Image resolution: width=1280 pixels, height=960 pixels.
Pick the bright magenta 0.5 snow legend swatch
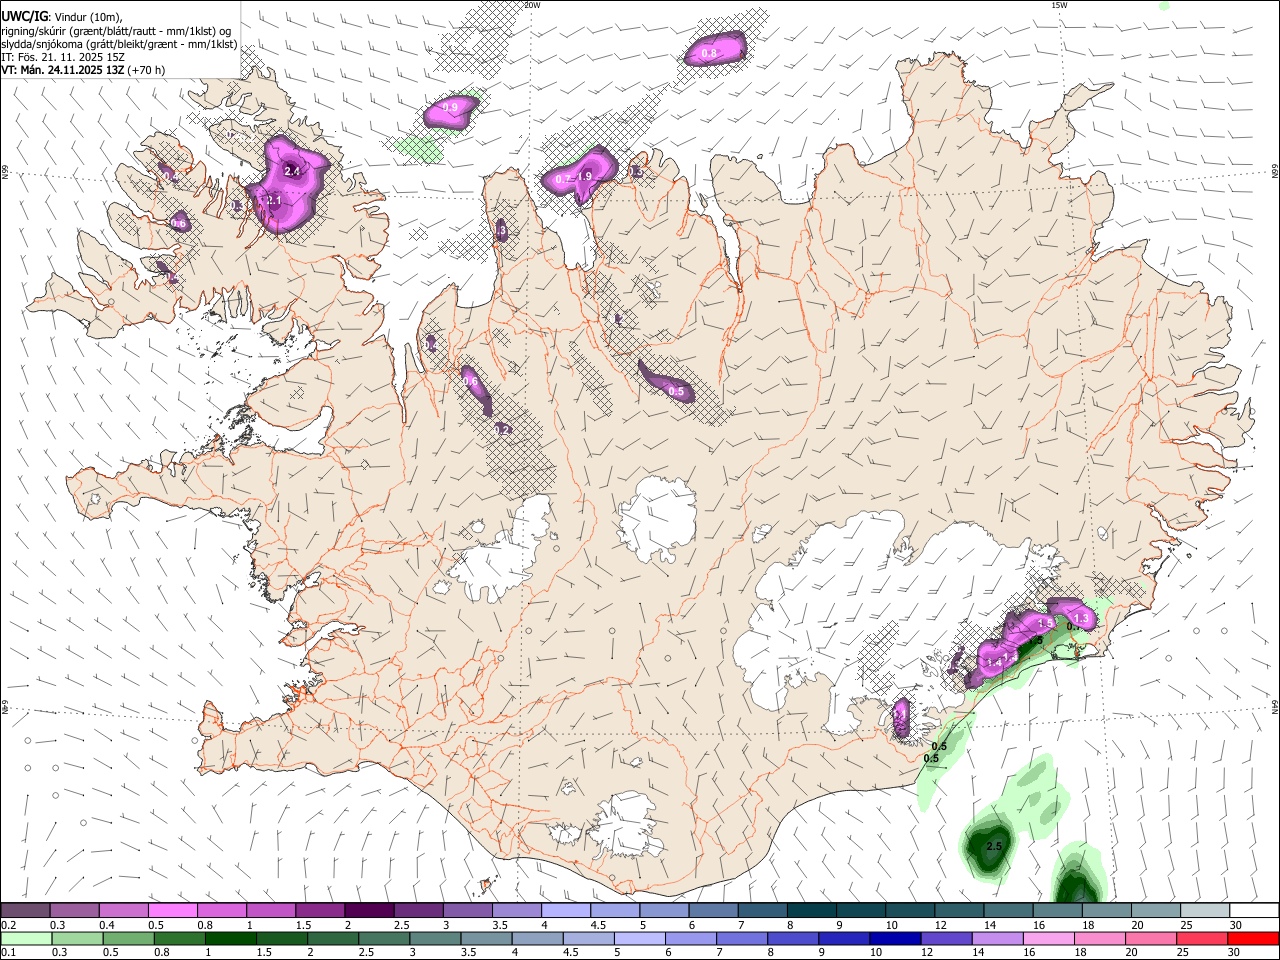pos(172,910)
